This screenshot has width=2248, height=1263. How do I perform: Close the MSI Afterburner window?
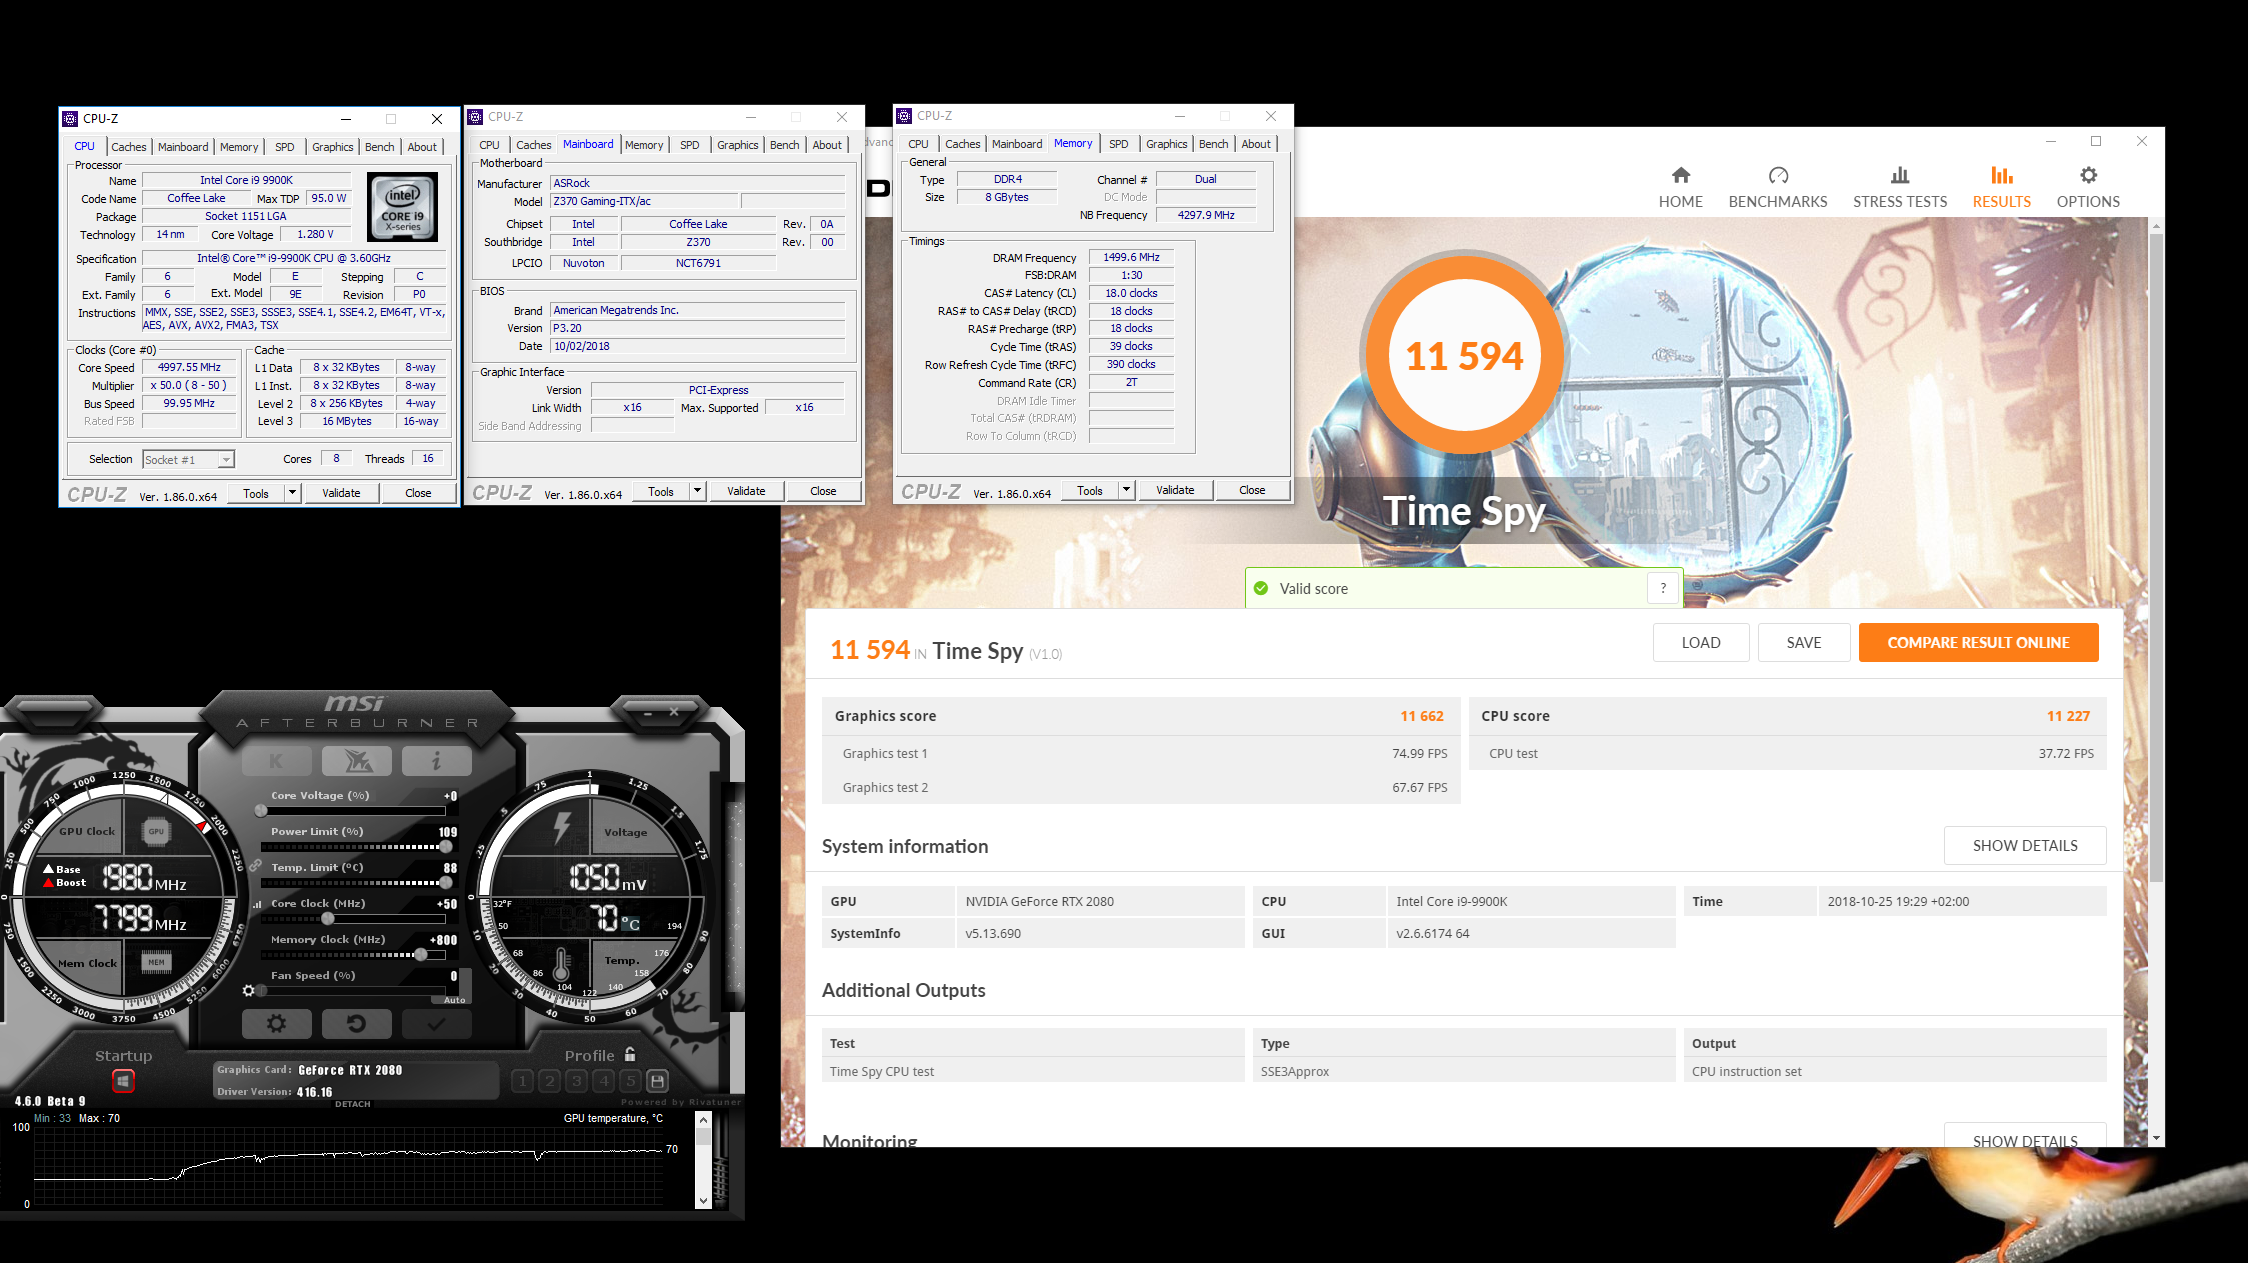(674, 712)
